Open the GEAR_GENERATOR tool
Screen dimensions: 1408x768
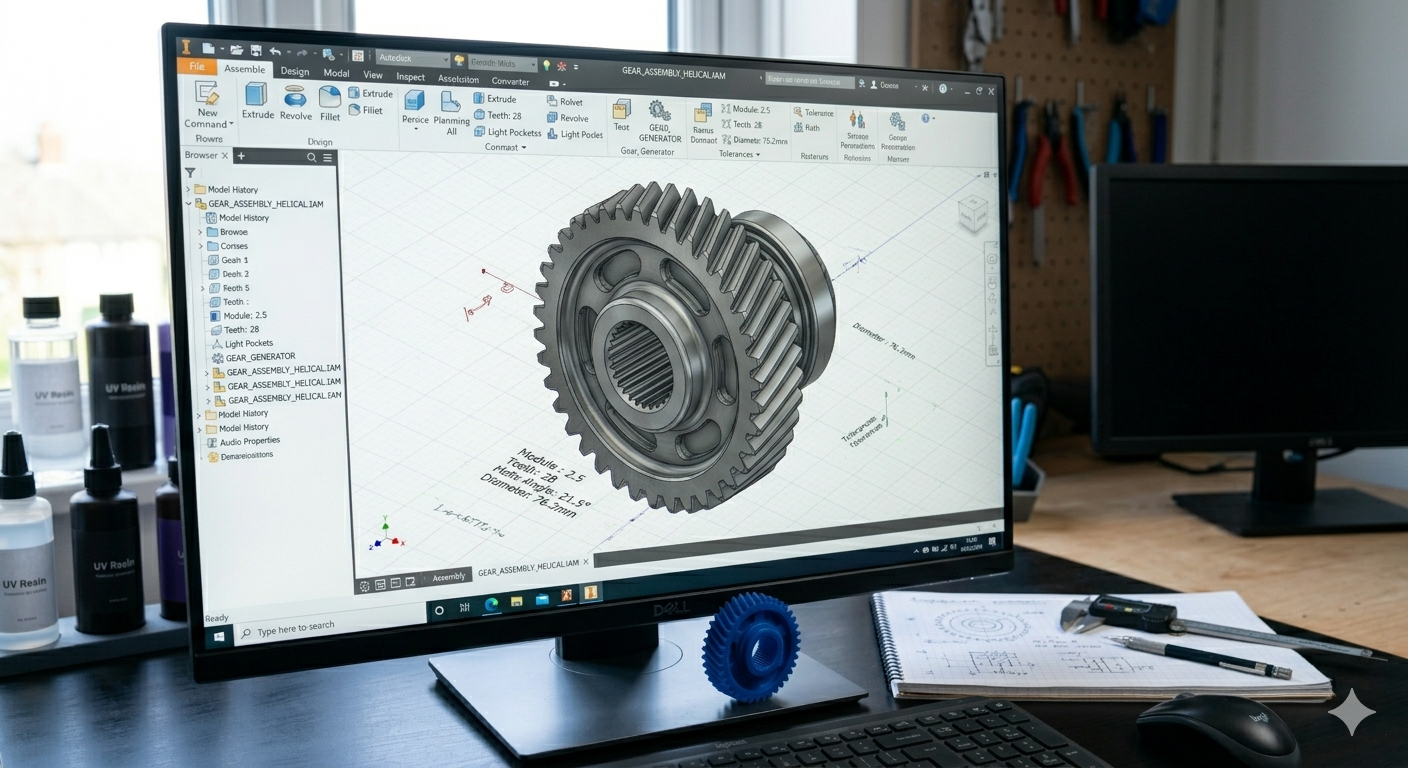click(658, 113)
